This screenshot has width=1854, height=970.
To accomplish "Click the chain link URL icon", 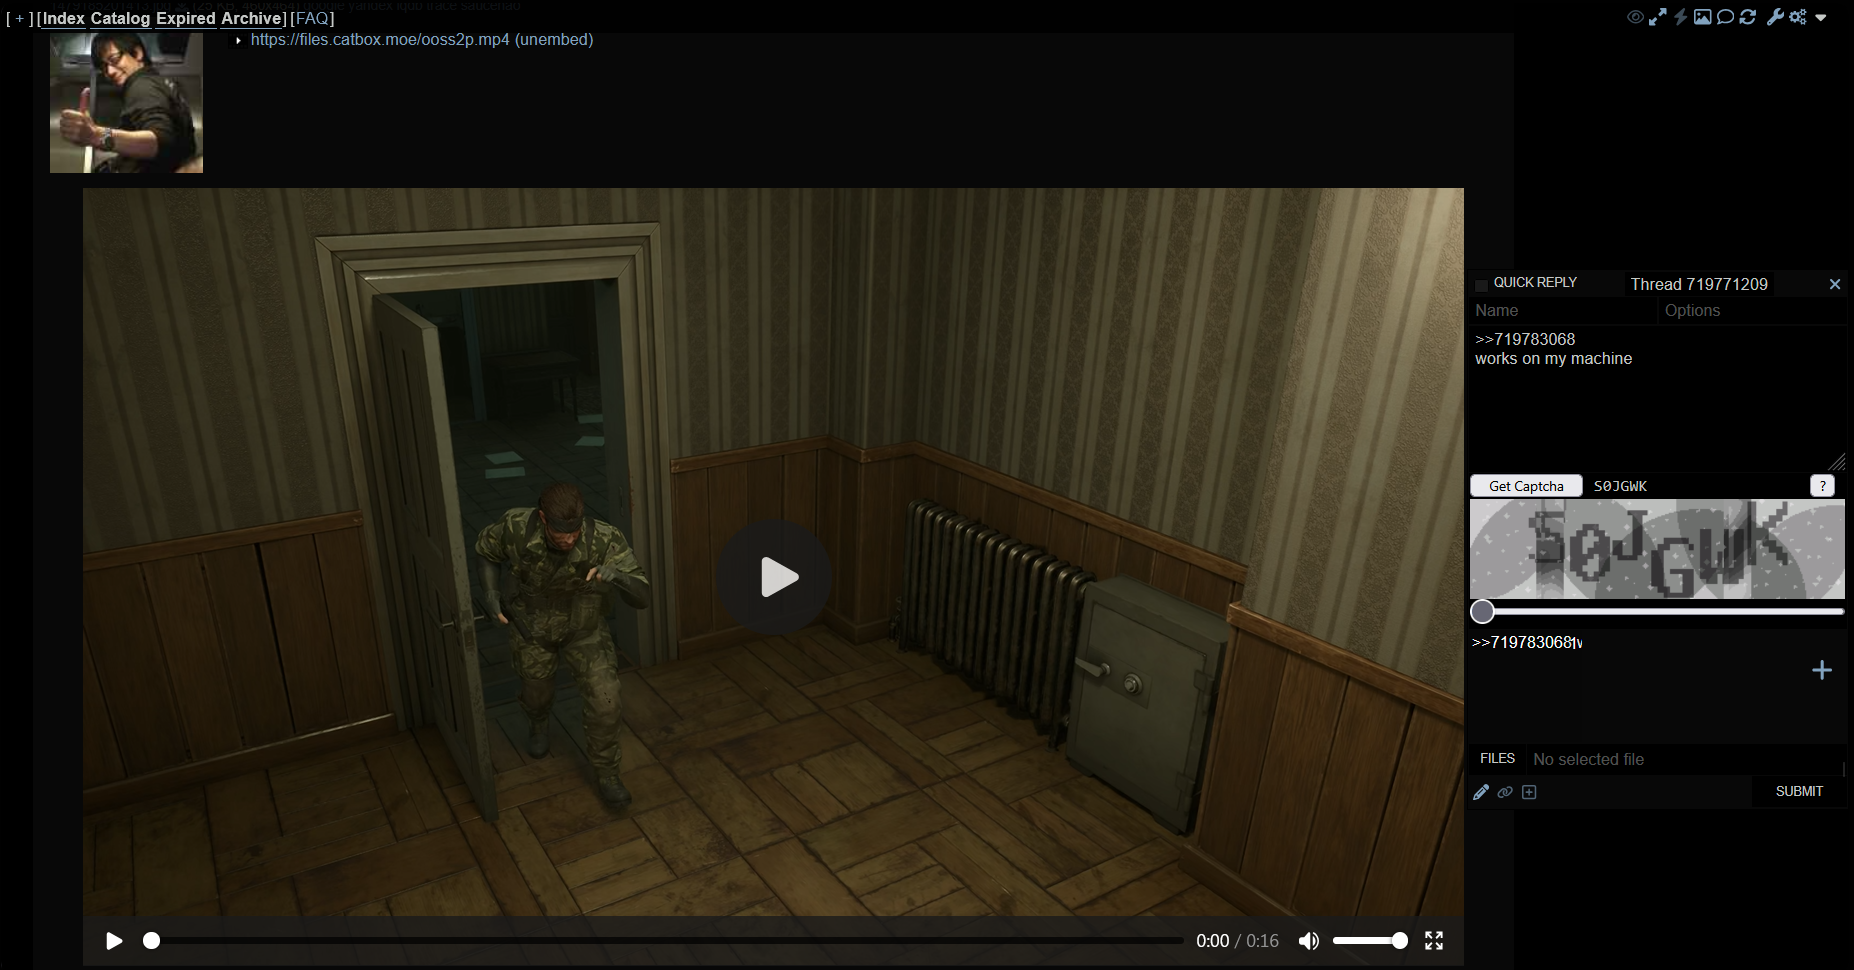I will pyautogui.click(x=1505, y=792).
